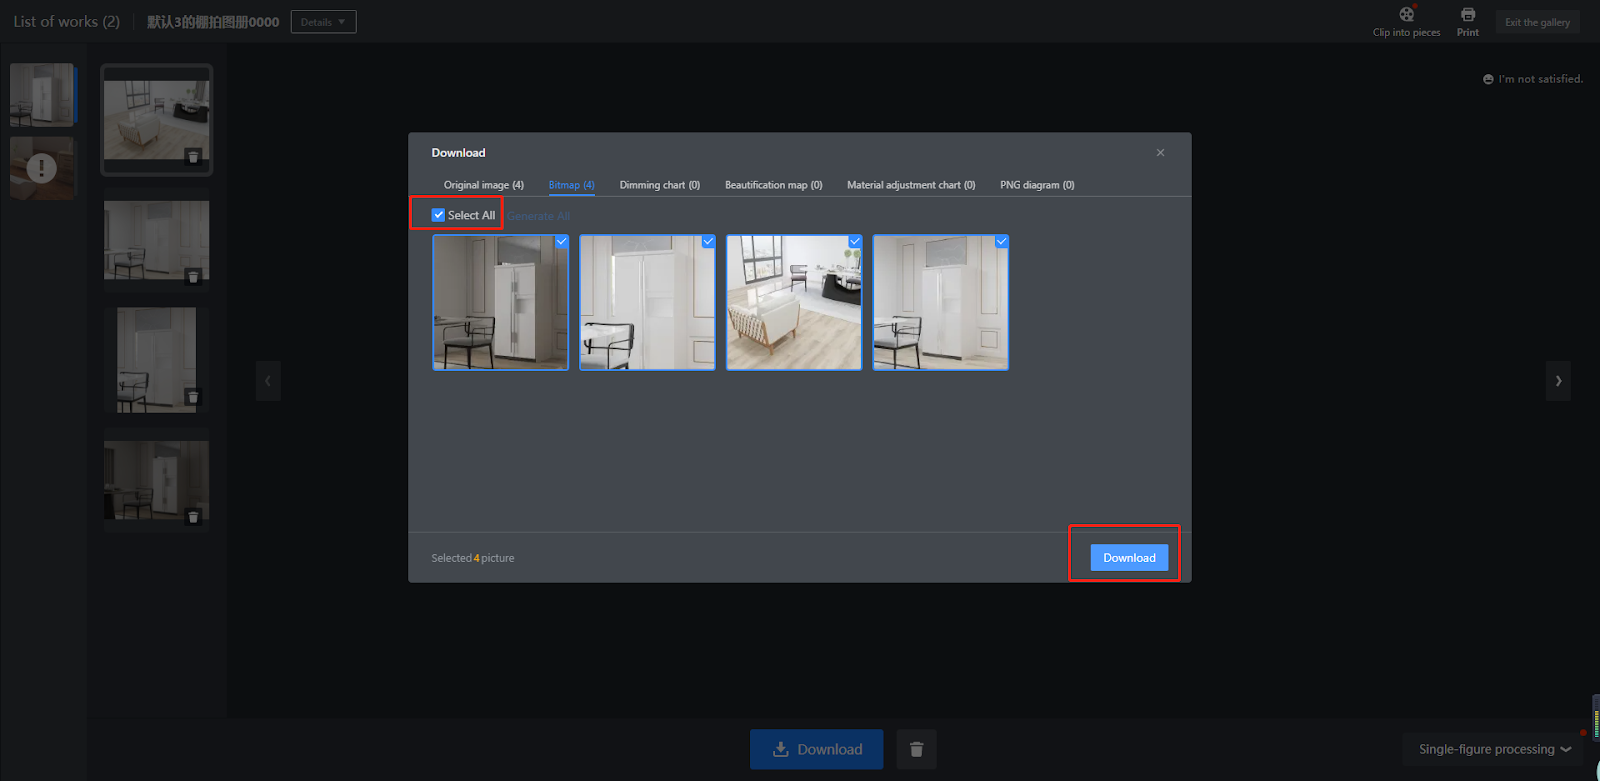Deselect the first wardrobe image checkbox
The width and height of the screenshot is (1600, 781).
[561, 242]
